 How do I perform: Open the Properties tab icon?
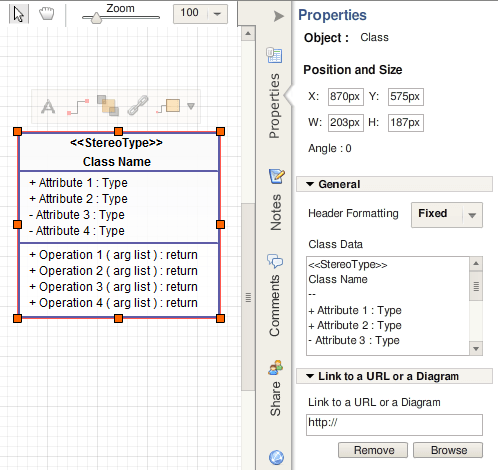[x=274, y=55]
